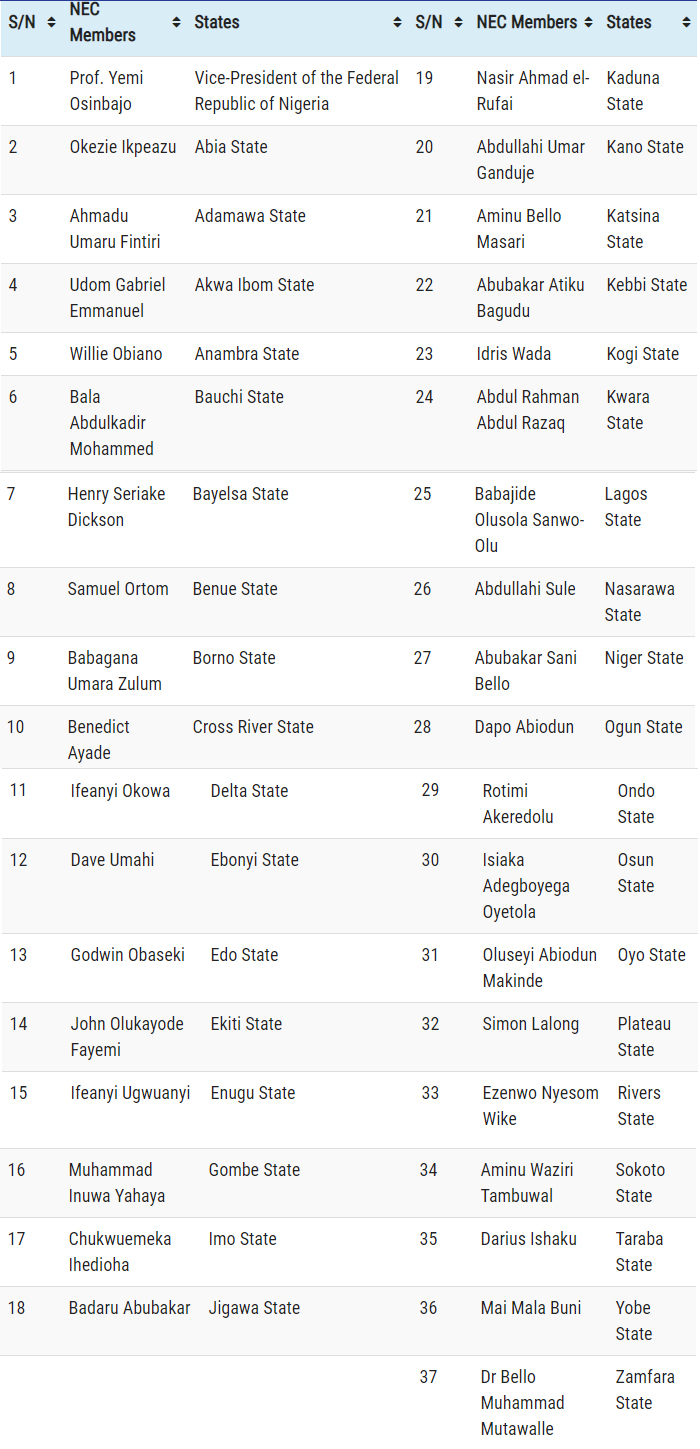Click the Akwa Ibom State cell

254,285
